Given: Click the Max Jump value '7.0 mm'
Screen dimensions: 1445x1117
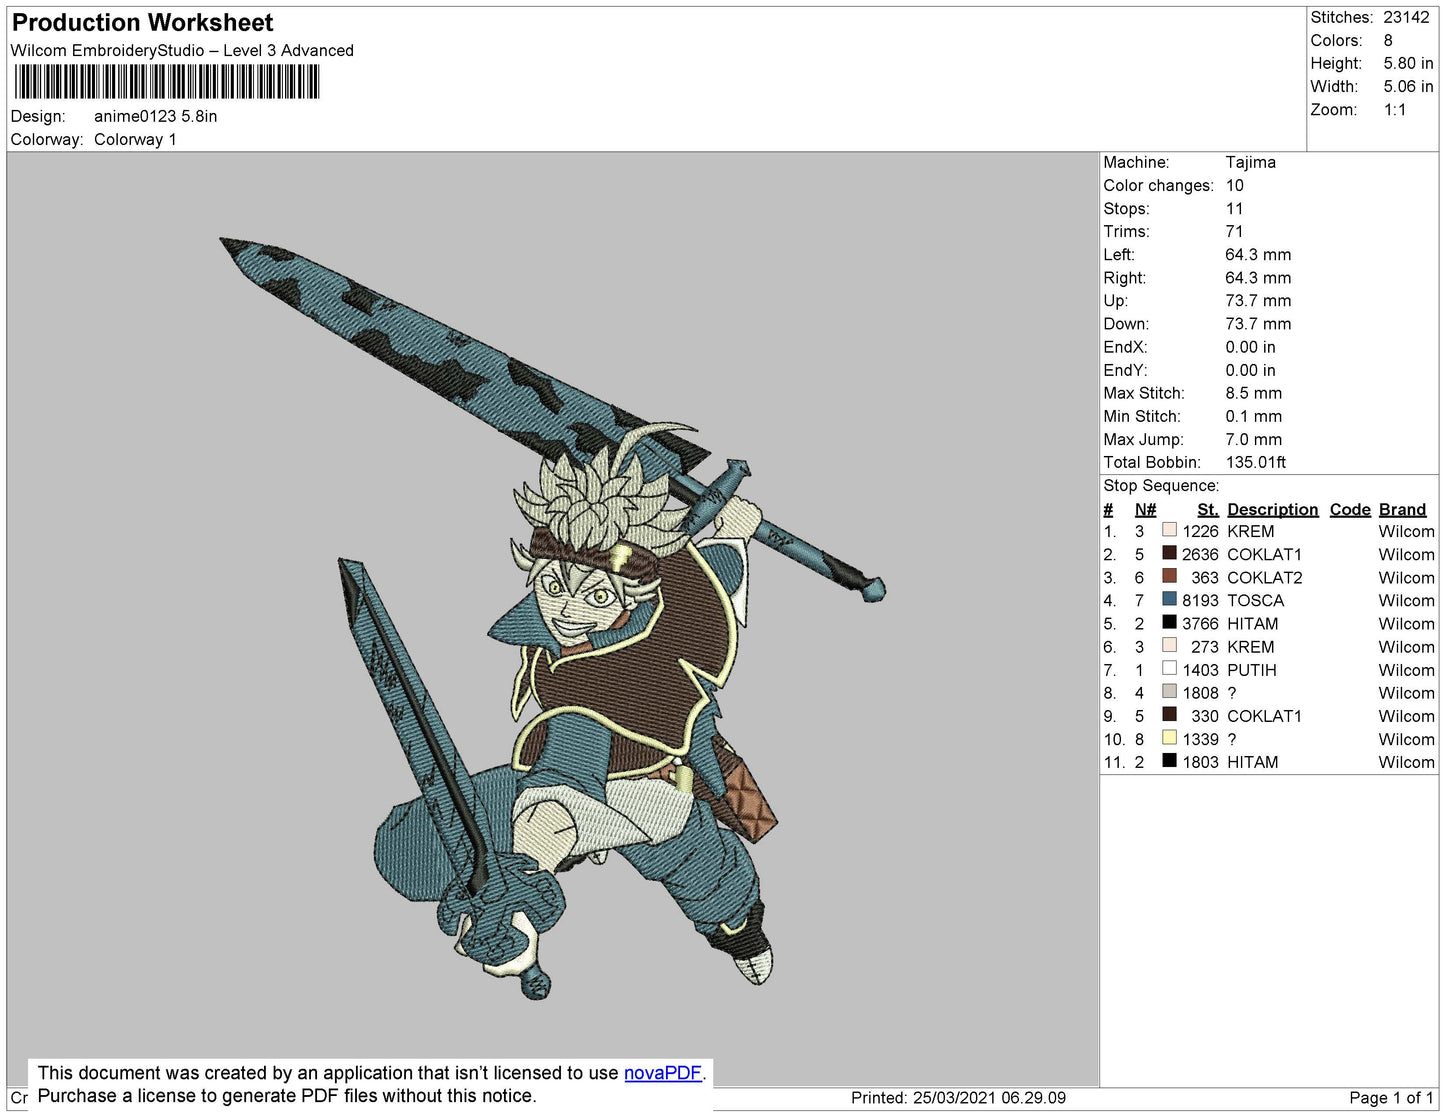Looking at the screenshot, I should (1253, 439).
